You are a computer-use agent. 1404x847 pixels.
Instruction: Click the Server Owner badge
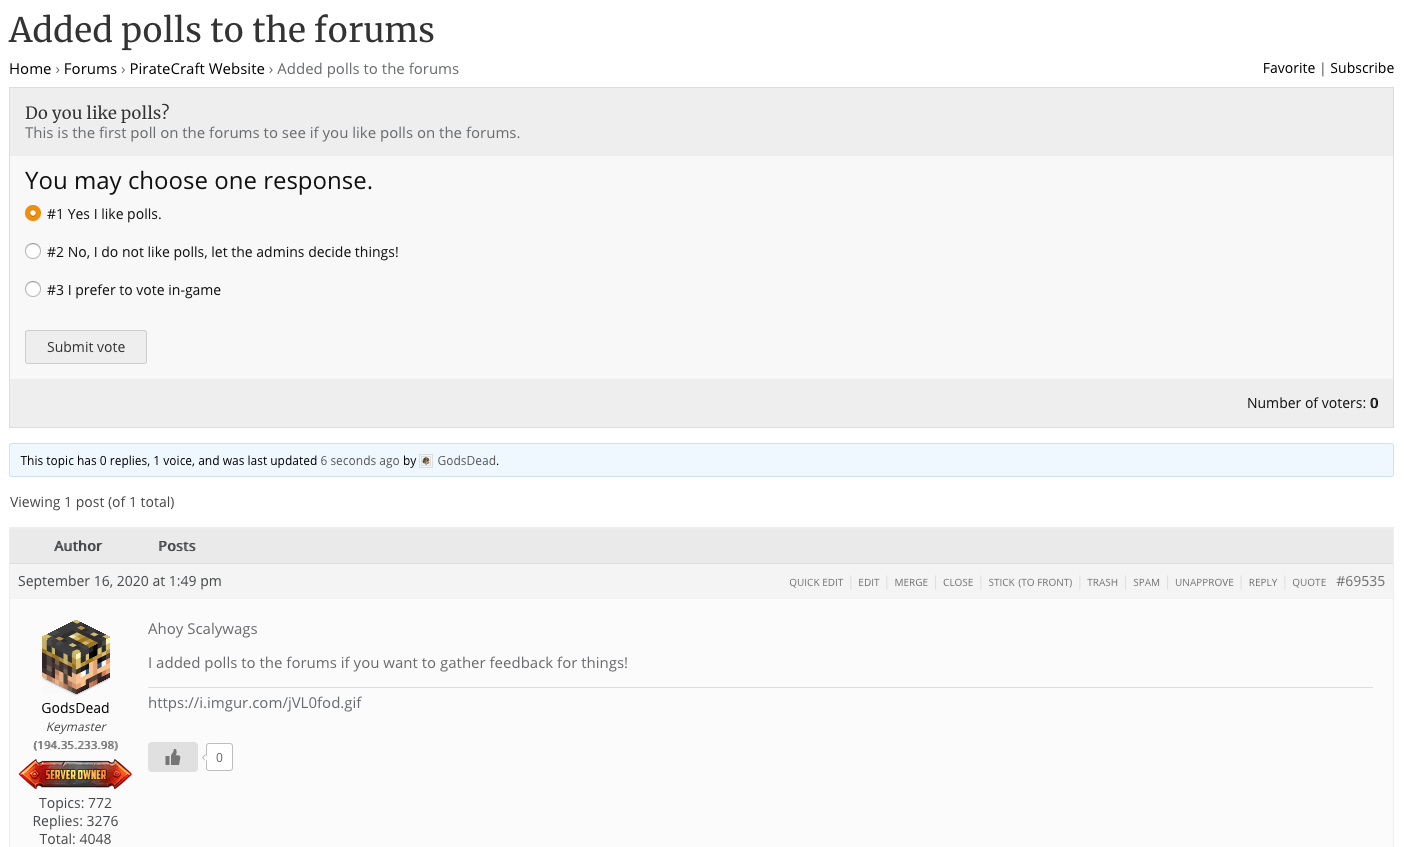coord(76,774)
